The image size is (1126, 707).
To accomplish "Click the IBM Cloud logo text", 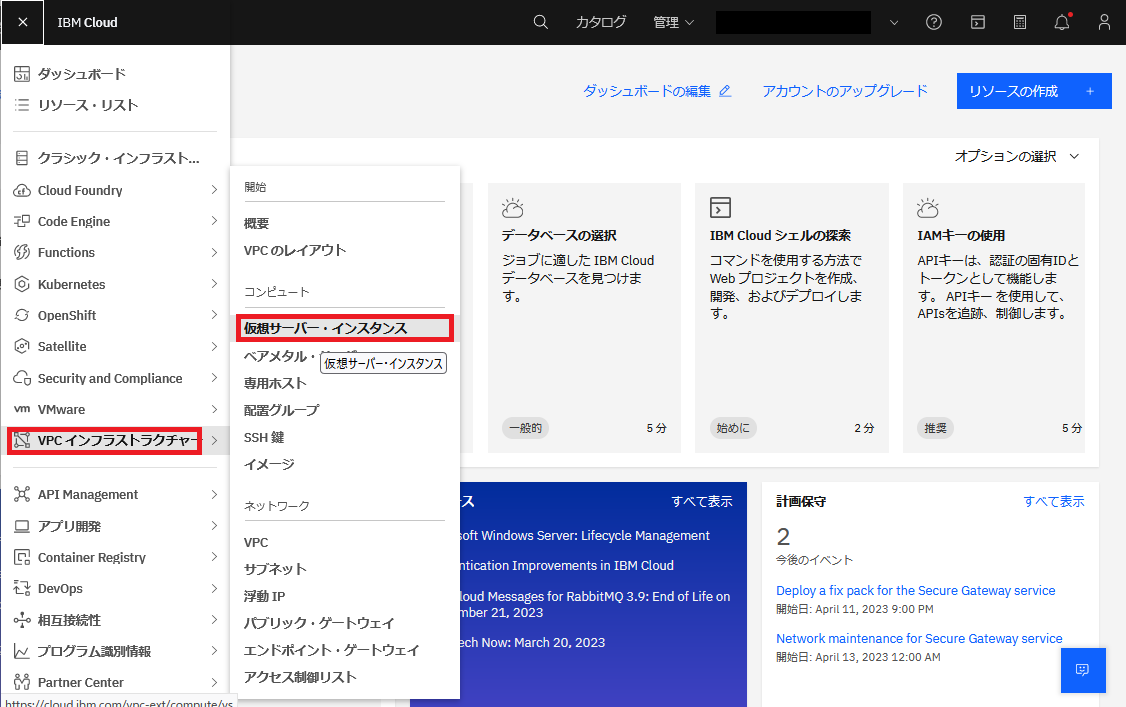I will pos(88,22).
